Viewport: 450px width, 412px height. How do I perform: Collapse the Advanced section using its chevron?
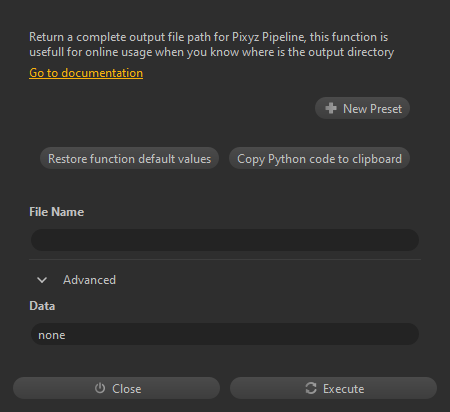42,280
